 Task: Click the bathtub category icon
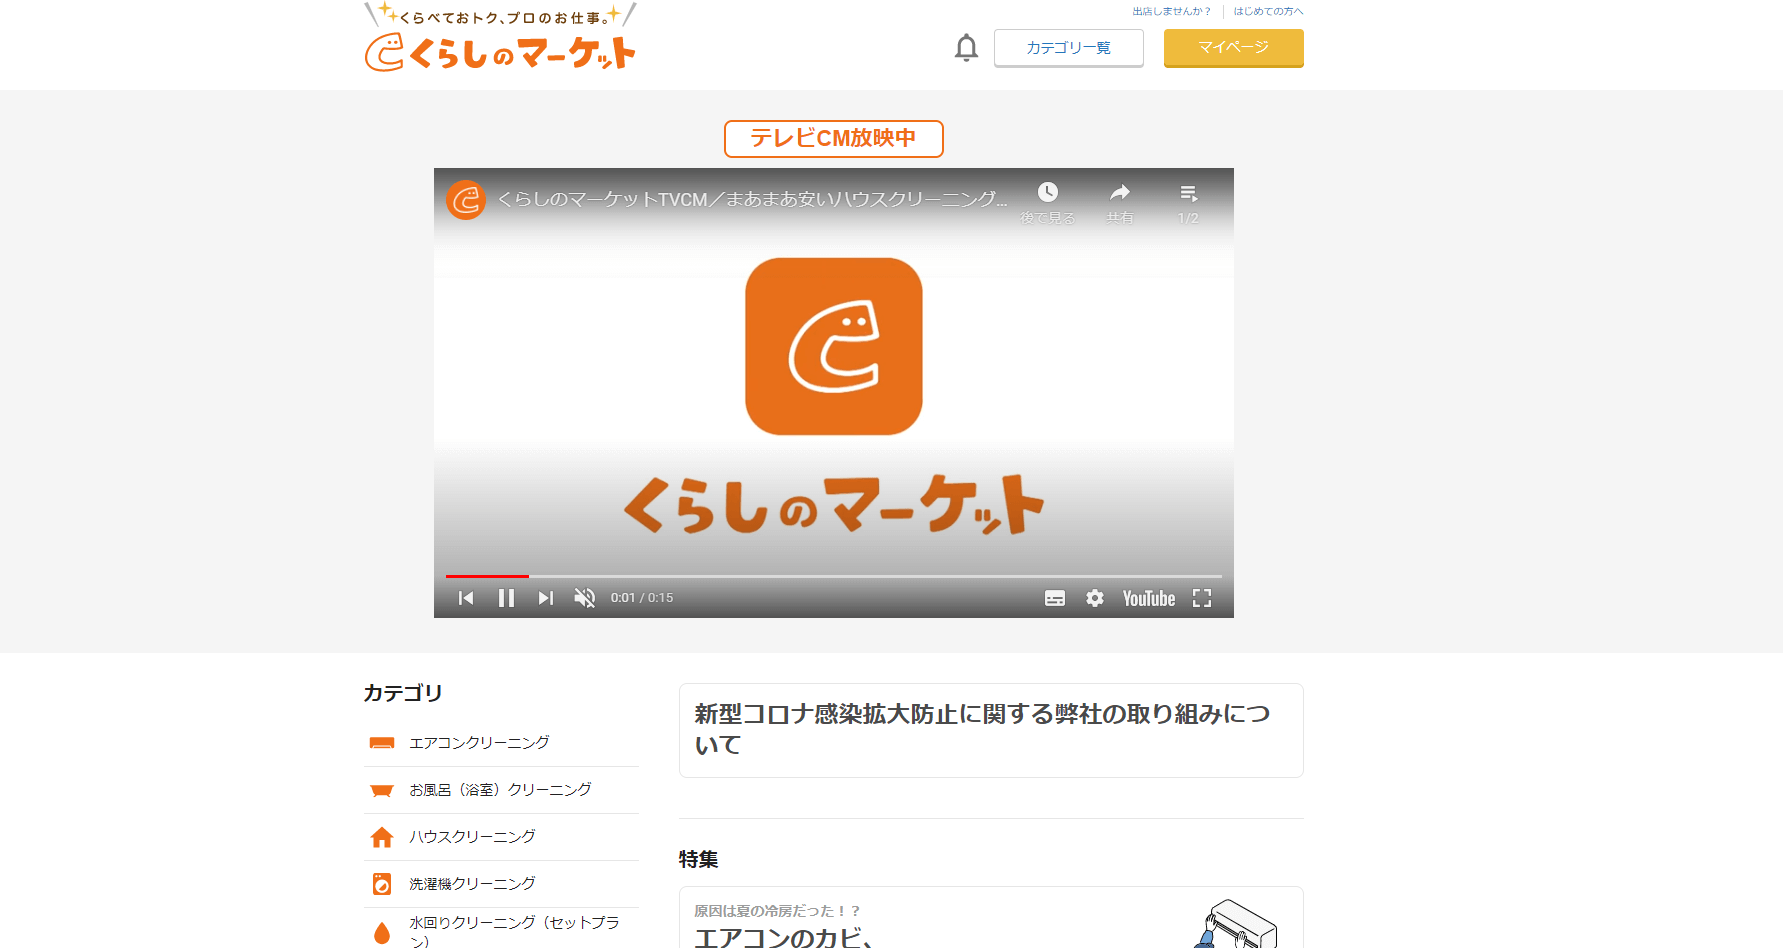(382, 791)
